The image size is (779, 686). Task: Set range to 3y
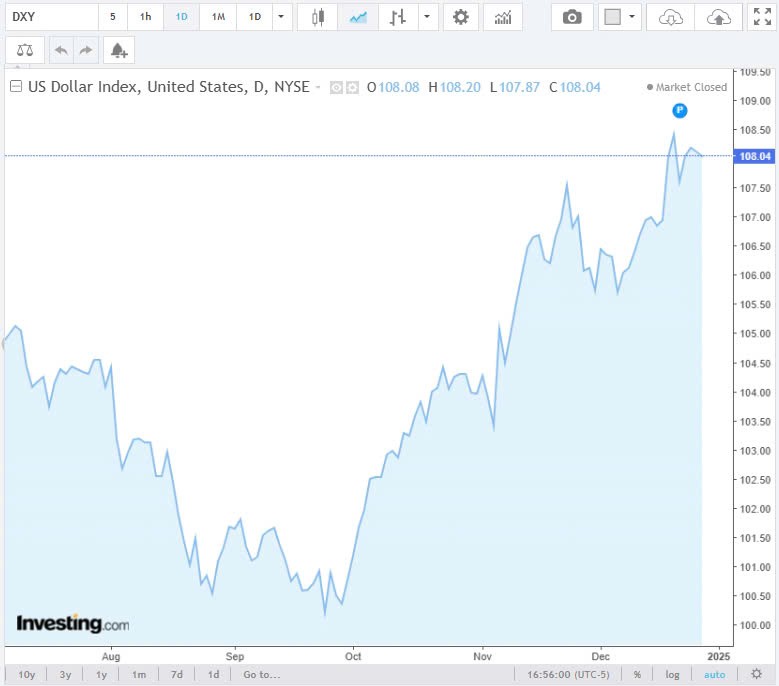point(65,675)
